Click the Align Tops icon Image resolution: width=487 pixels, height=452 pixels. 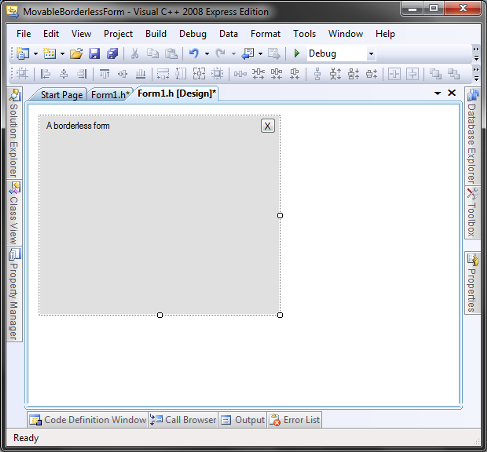104,74
